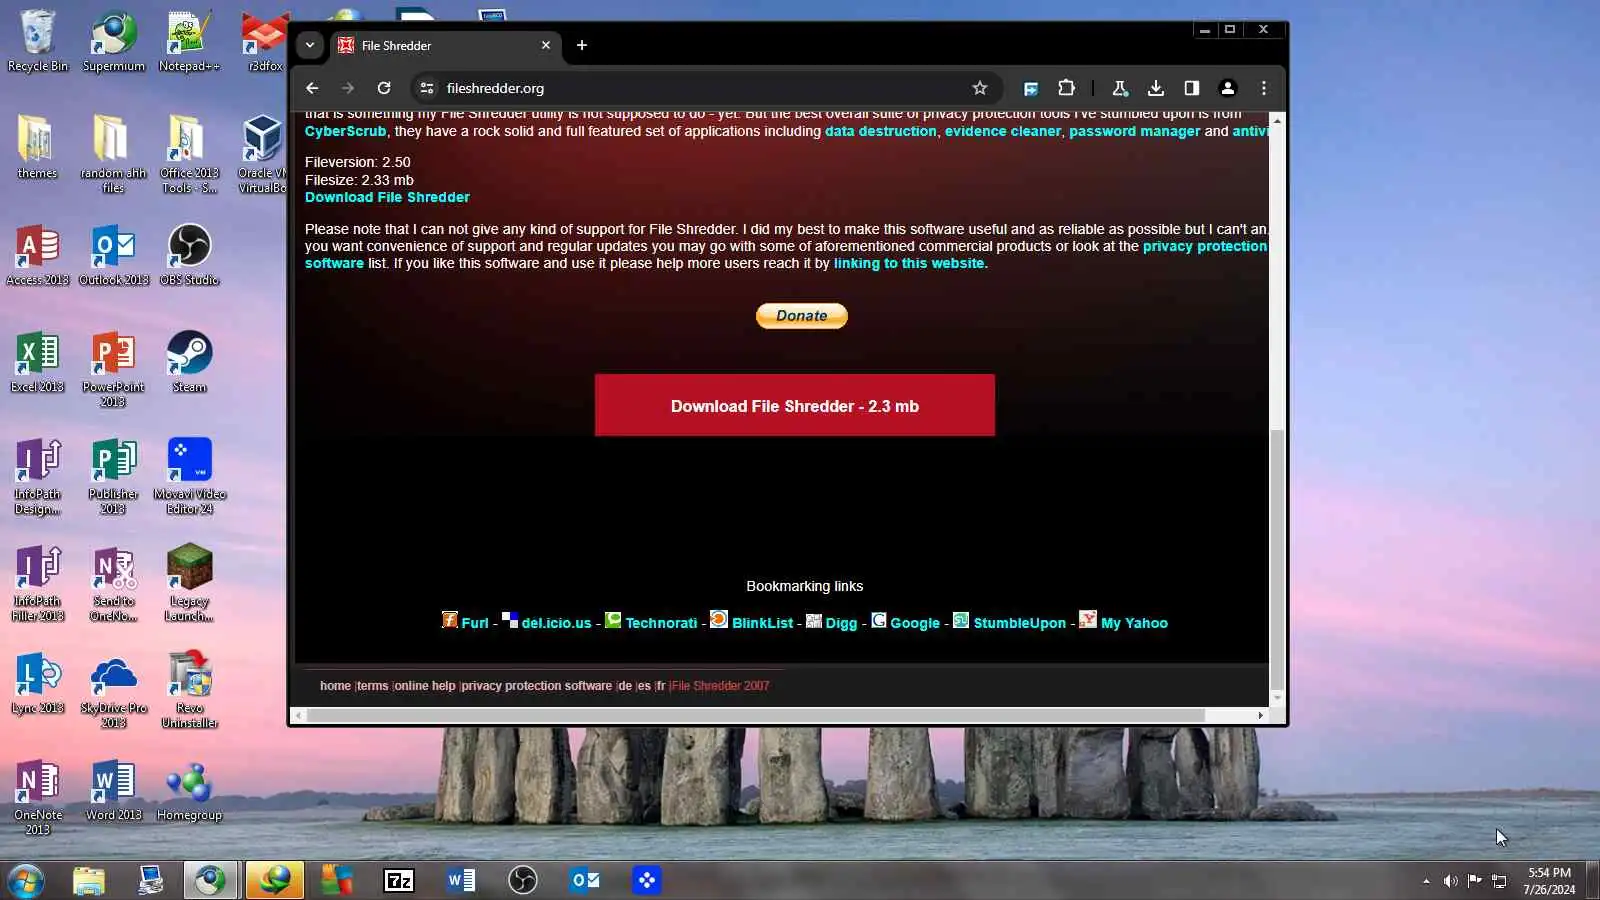Click the vertical scrollbar thumb of the page
Viewport: 1600px width, 900px height.
pyautogui.click(x=1277, y=558)
